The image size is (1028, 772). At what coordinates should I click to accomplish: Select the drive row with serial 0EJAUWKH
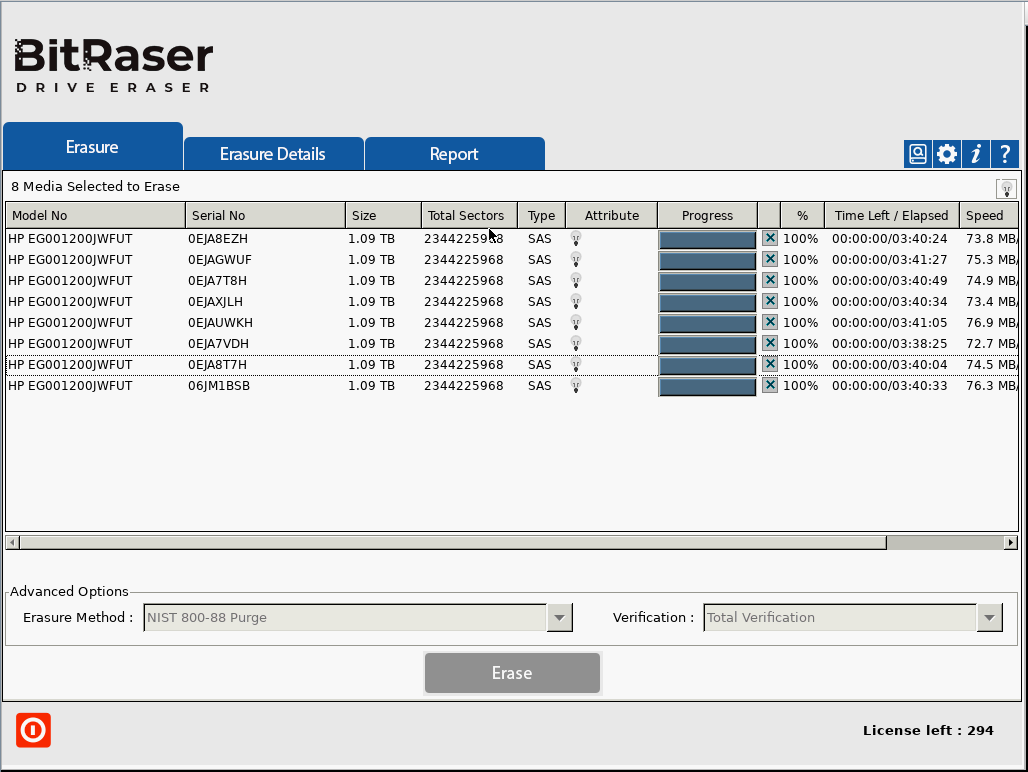point(512,322)
